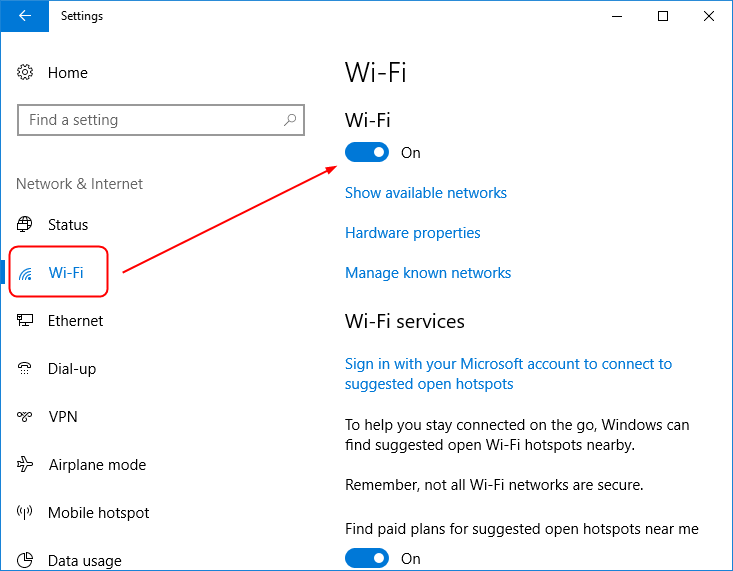The height and width of the screenshot is (571, 733).
Task: Click the Dial-up icon
Action: [26, 369]
